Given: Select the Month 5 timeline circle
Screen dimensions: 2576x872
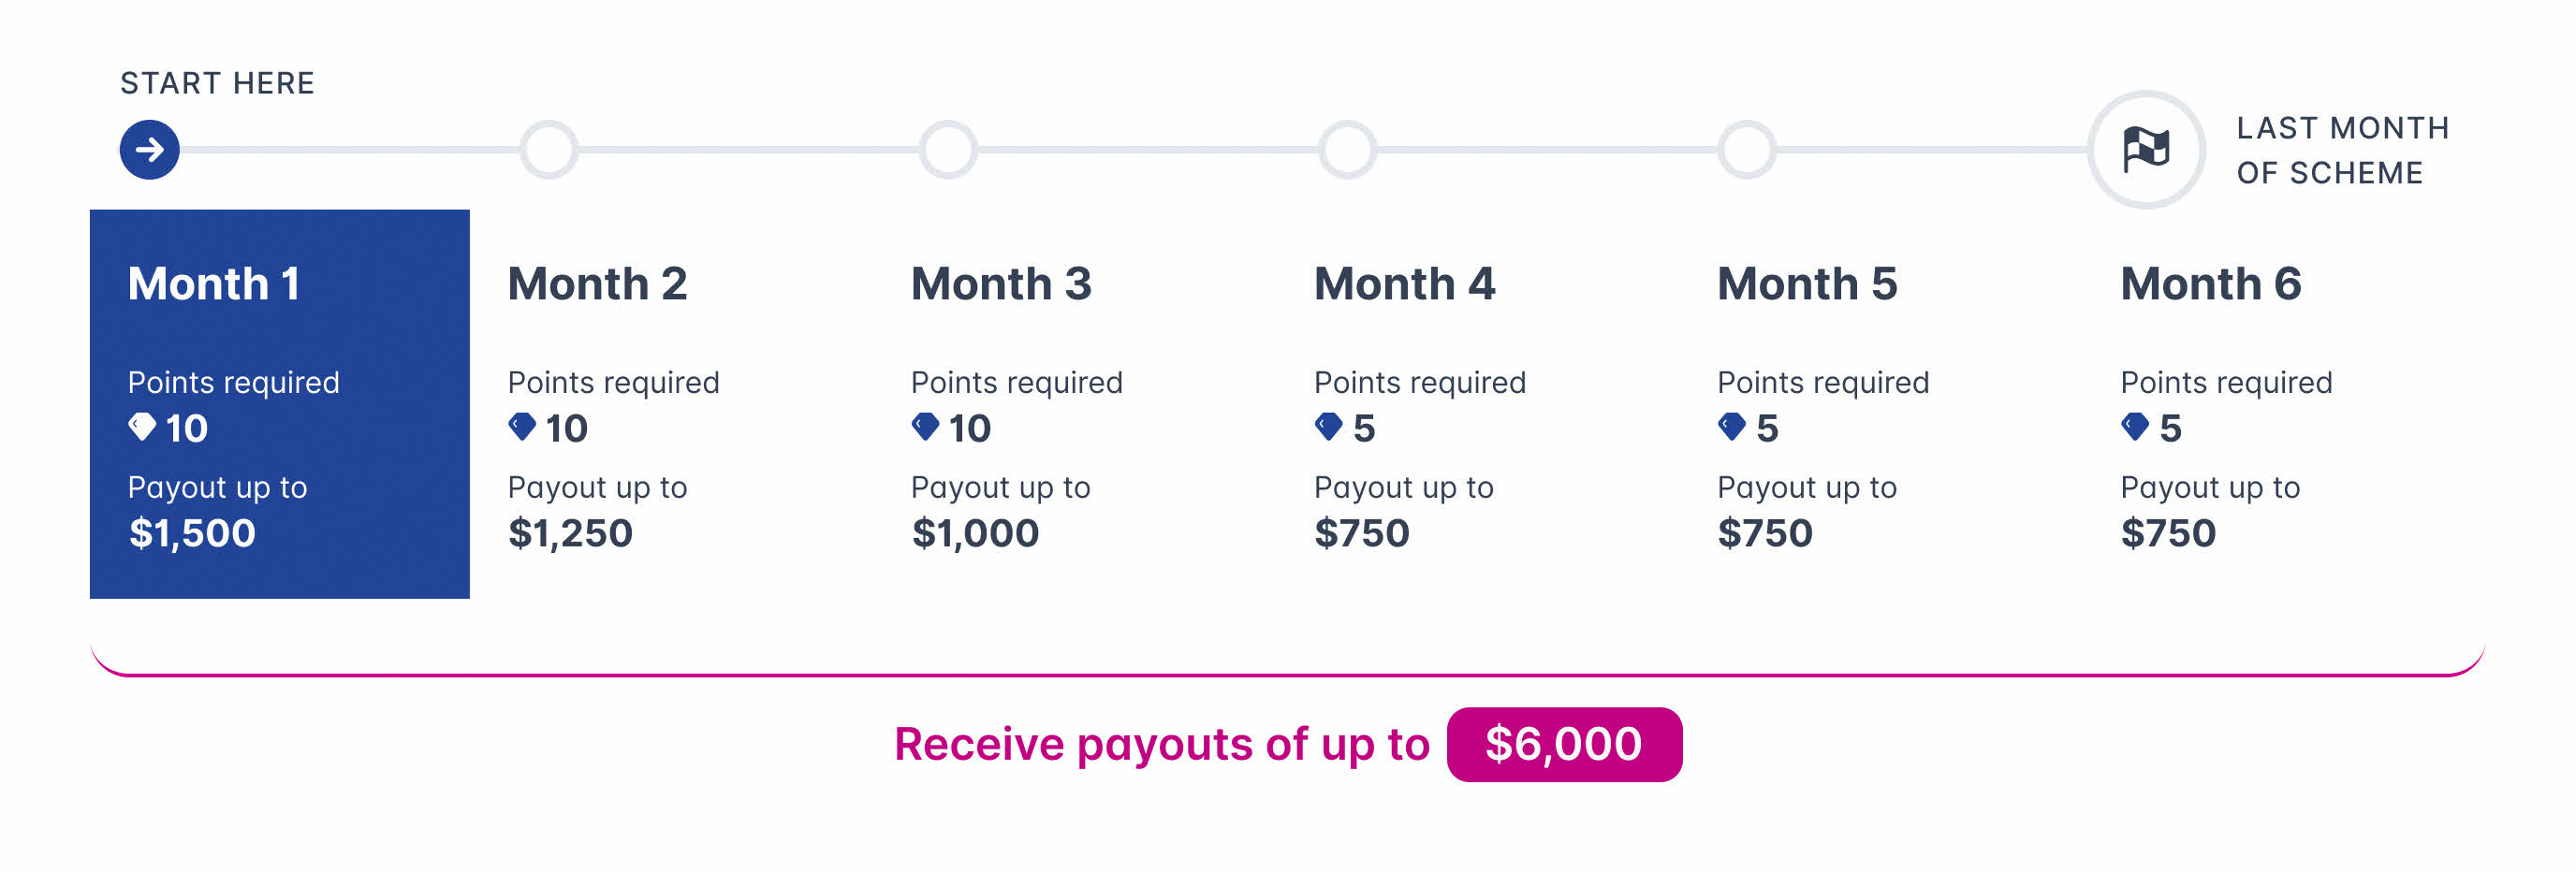Looking at the screenshot, I should tap(1746, 150).
